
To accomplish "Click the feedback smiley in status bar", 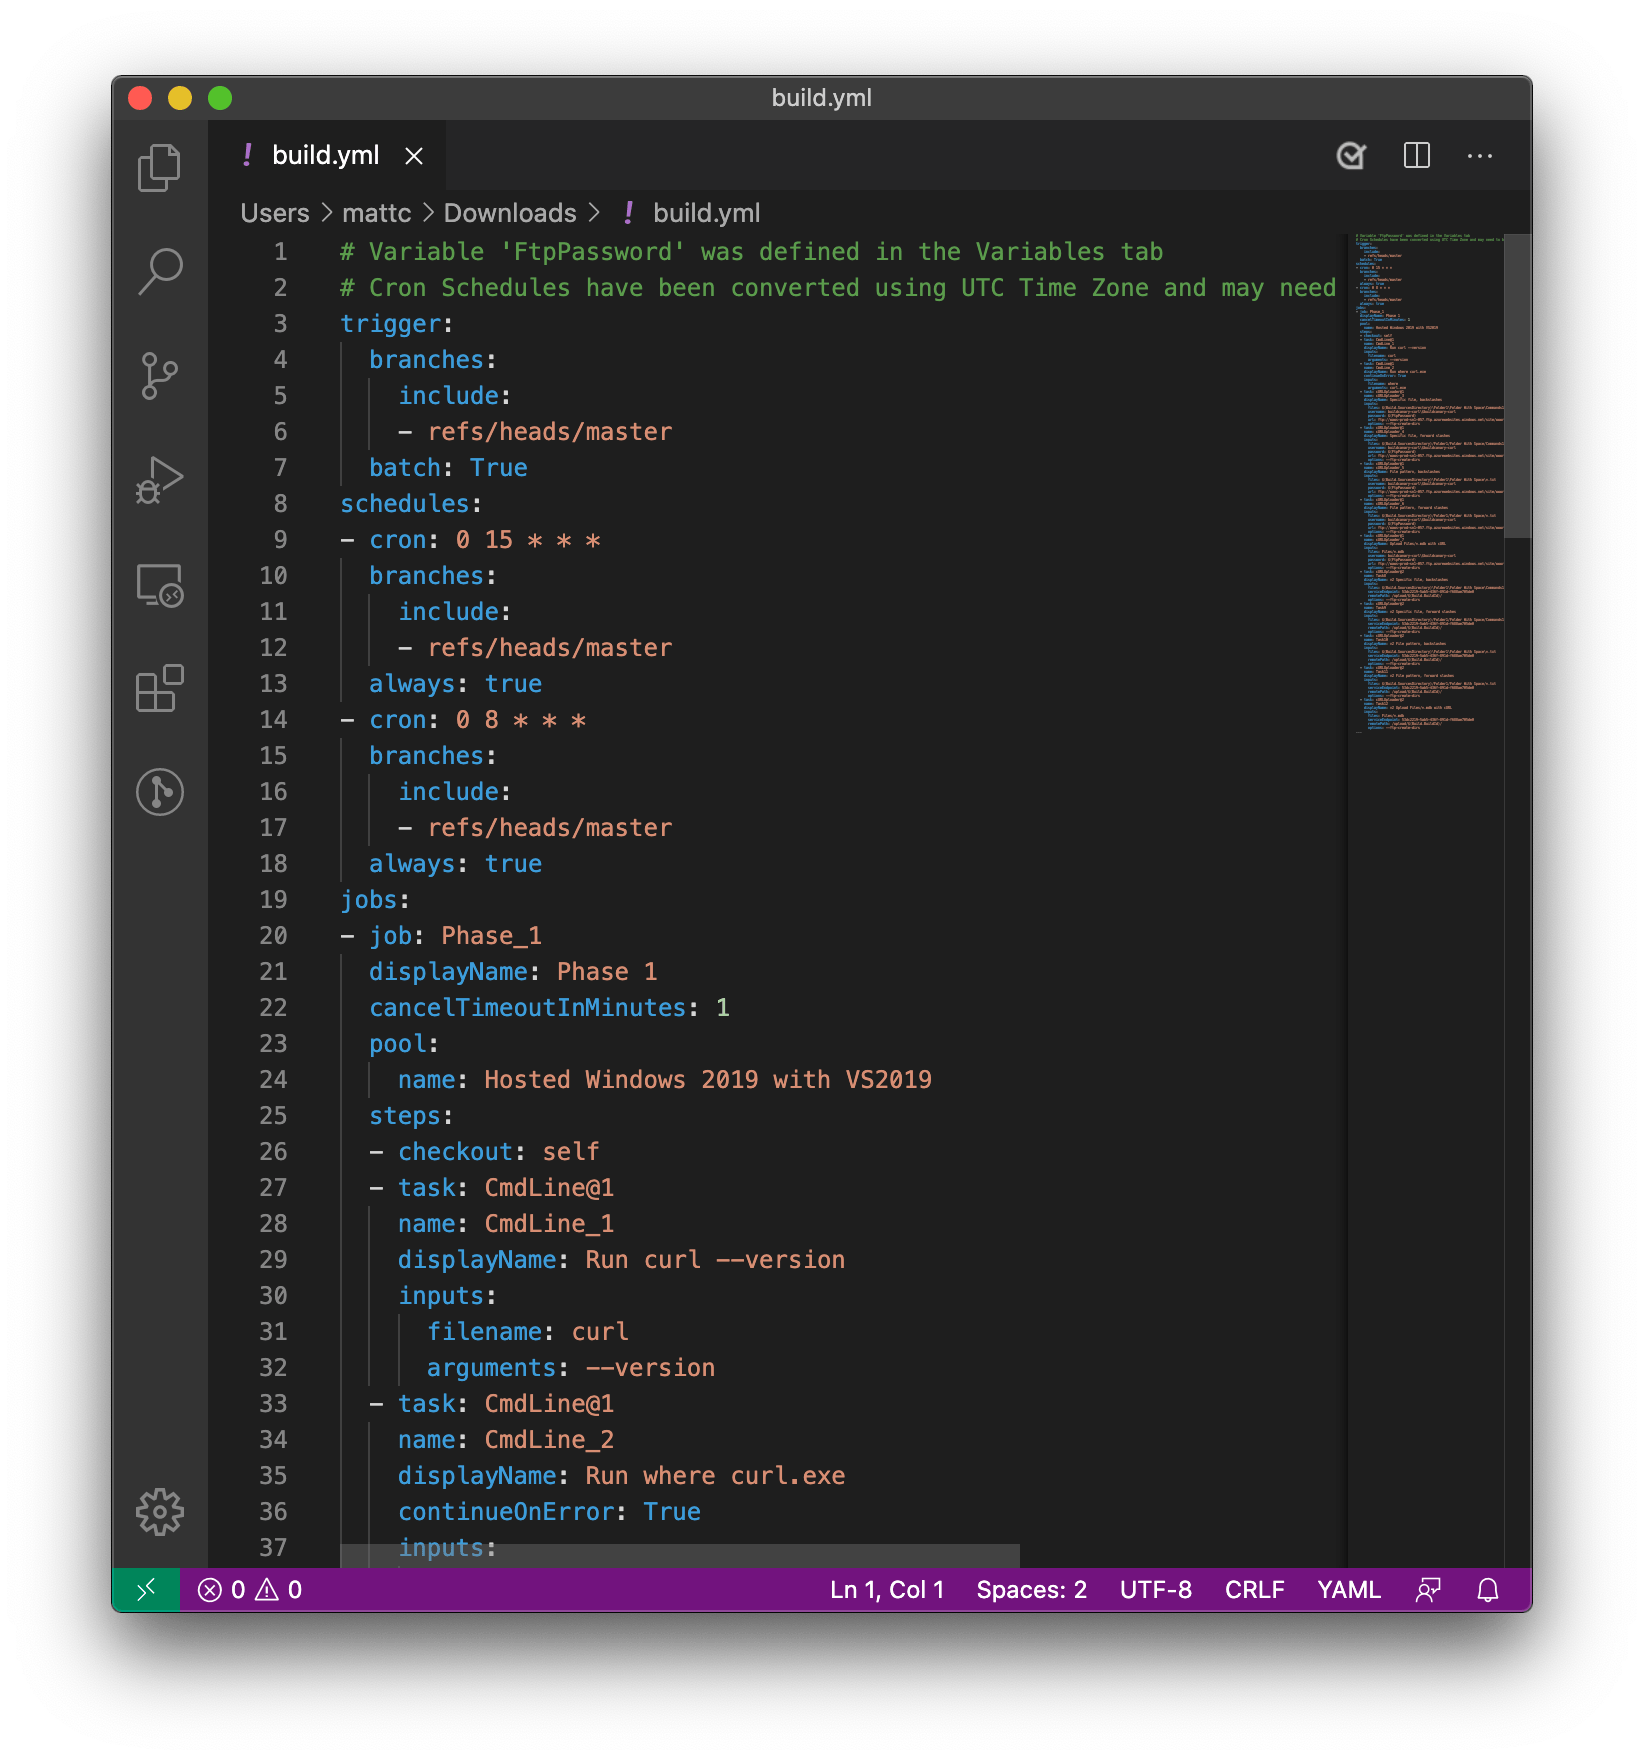I will point(1428,1589).
